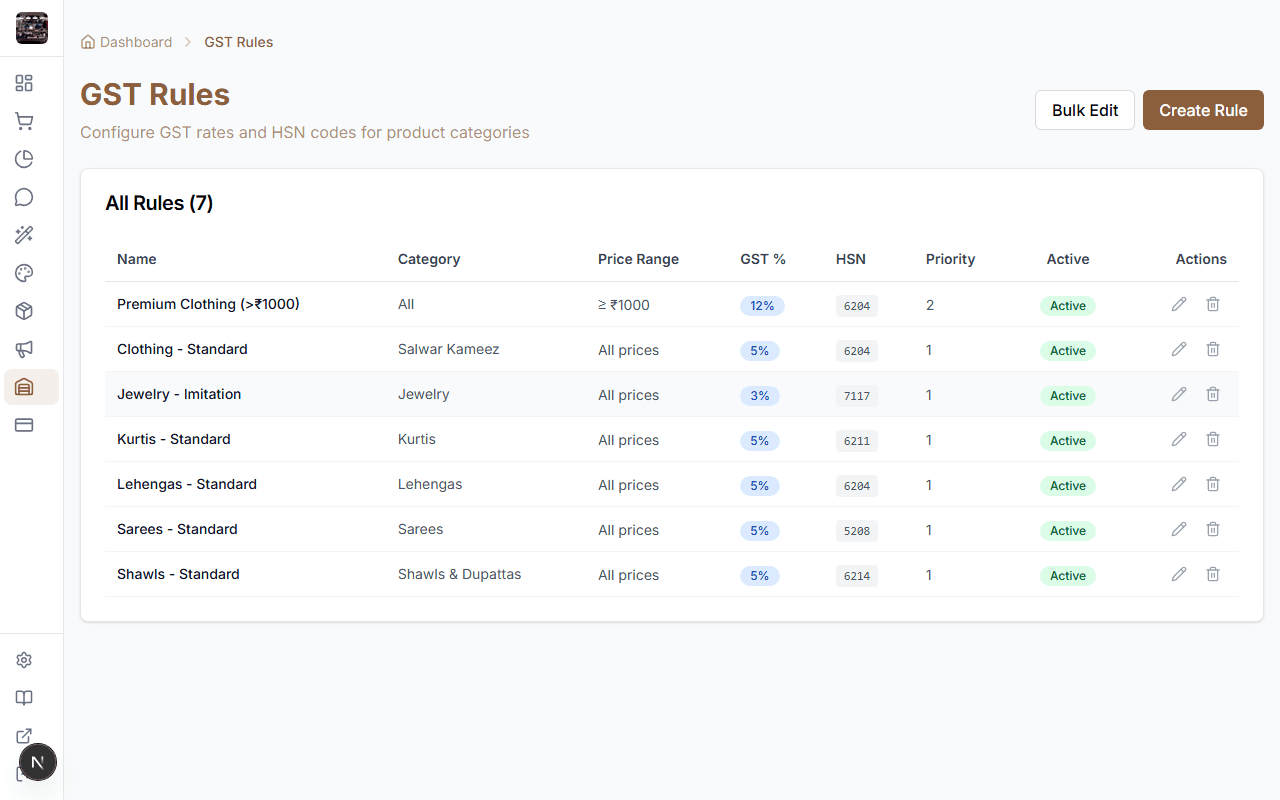Click the Create Rule button

click(1203, 110)
